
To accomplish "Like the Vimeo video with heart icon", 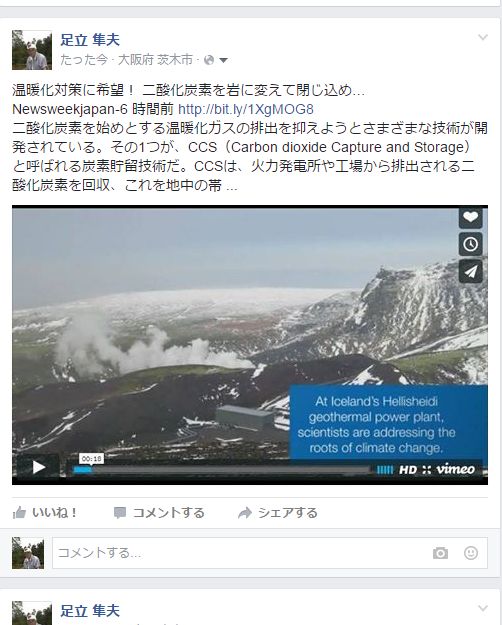I will [471, 217].
